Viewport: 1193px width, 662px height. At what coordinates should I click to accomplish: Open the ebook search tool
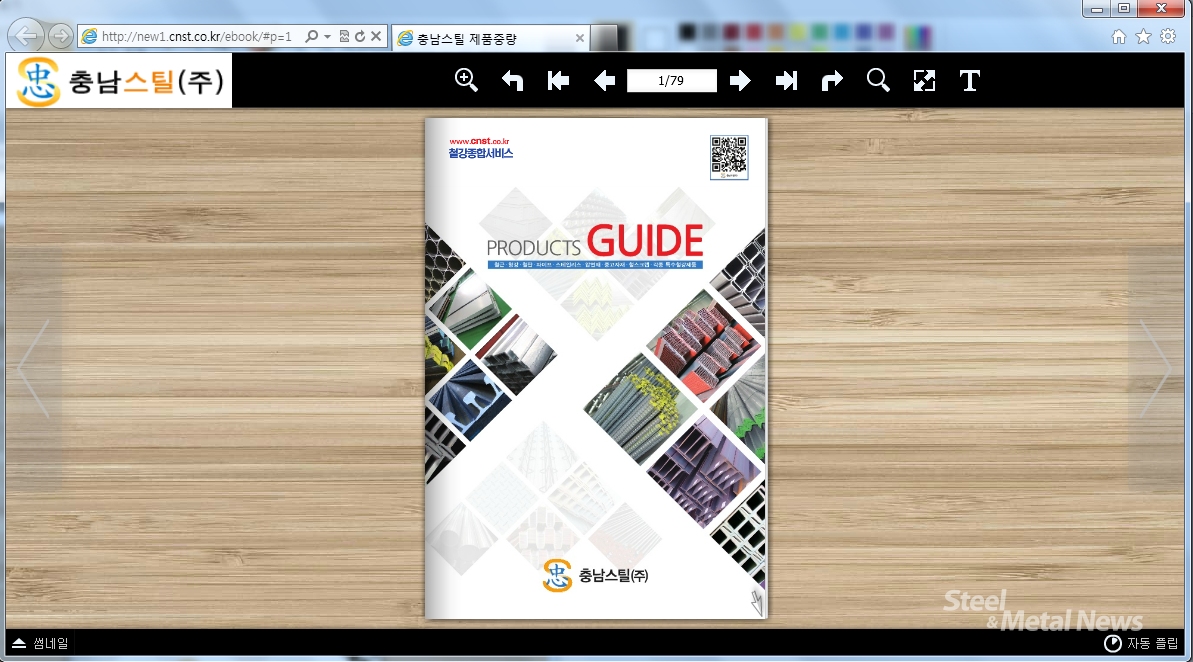pyautogui.click(x=878, y=81)
